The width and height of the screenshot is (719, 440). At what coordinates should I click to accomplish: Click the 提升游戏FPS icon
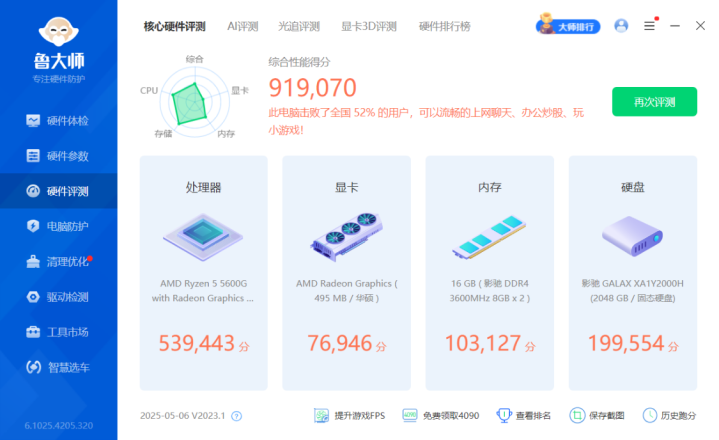tap(321, 416)
